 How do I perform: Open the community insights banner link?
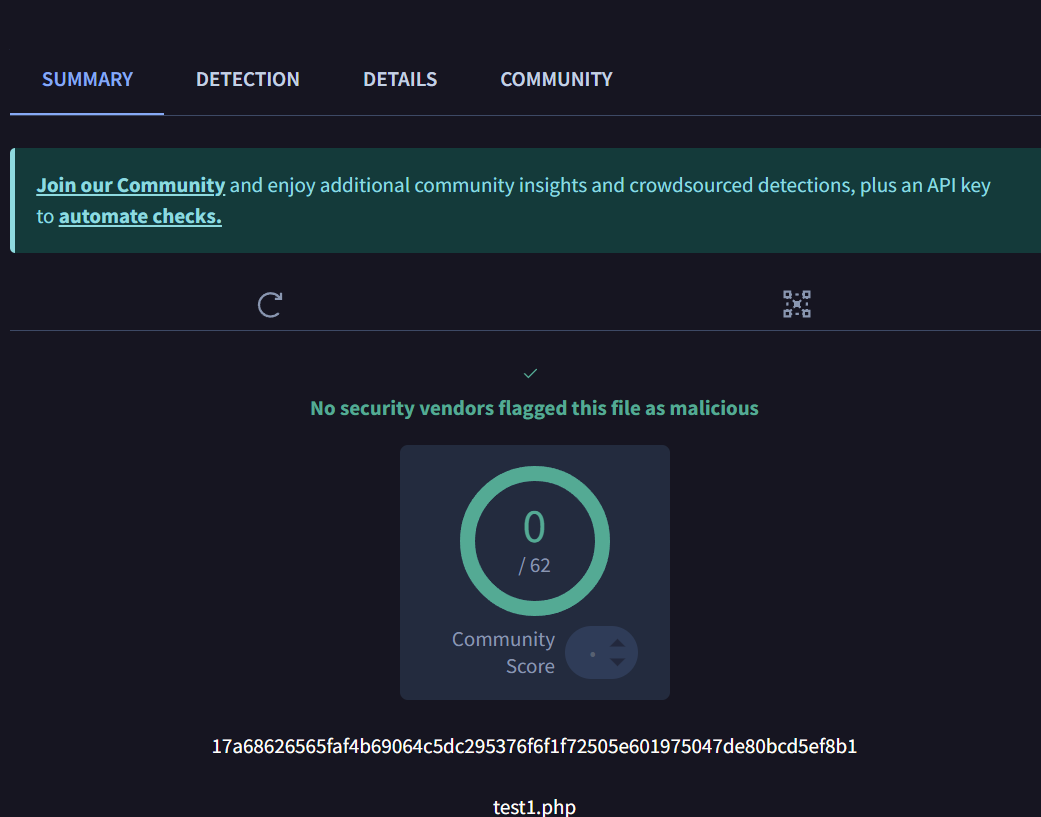pos(130,184)
